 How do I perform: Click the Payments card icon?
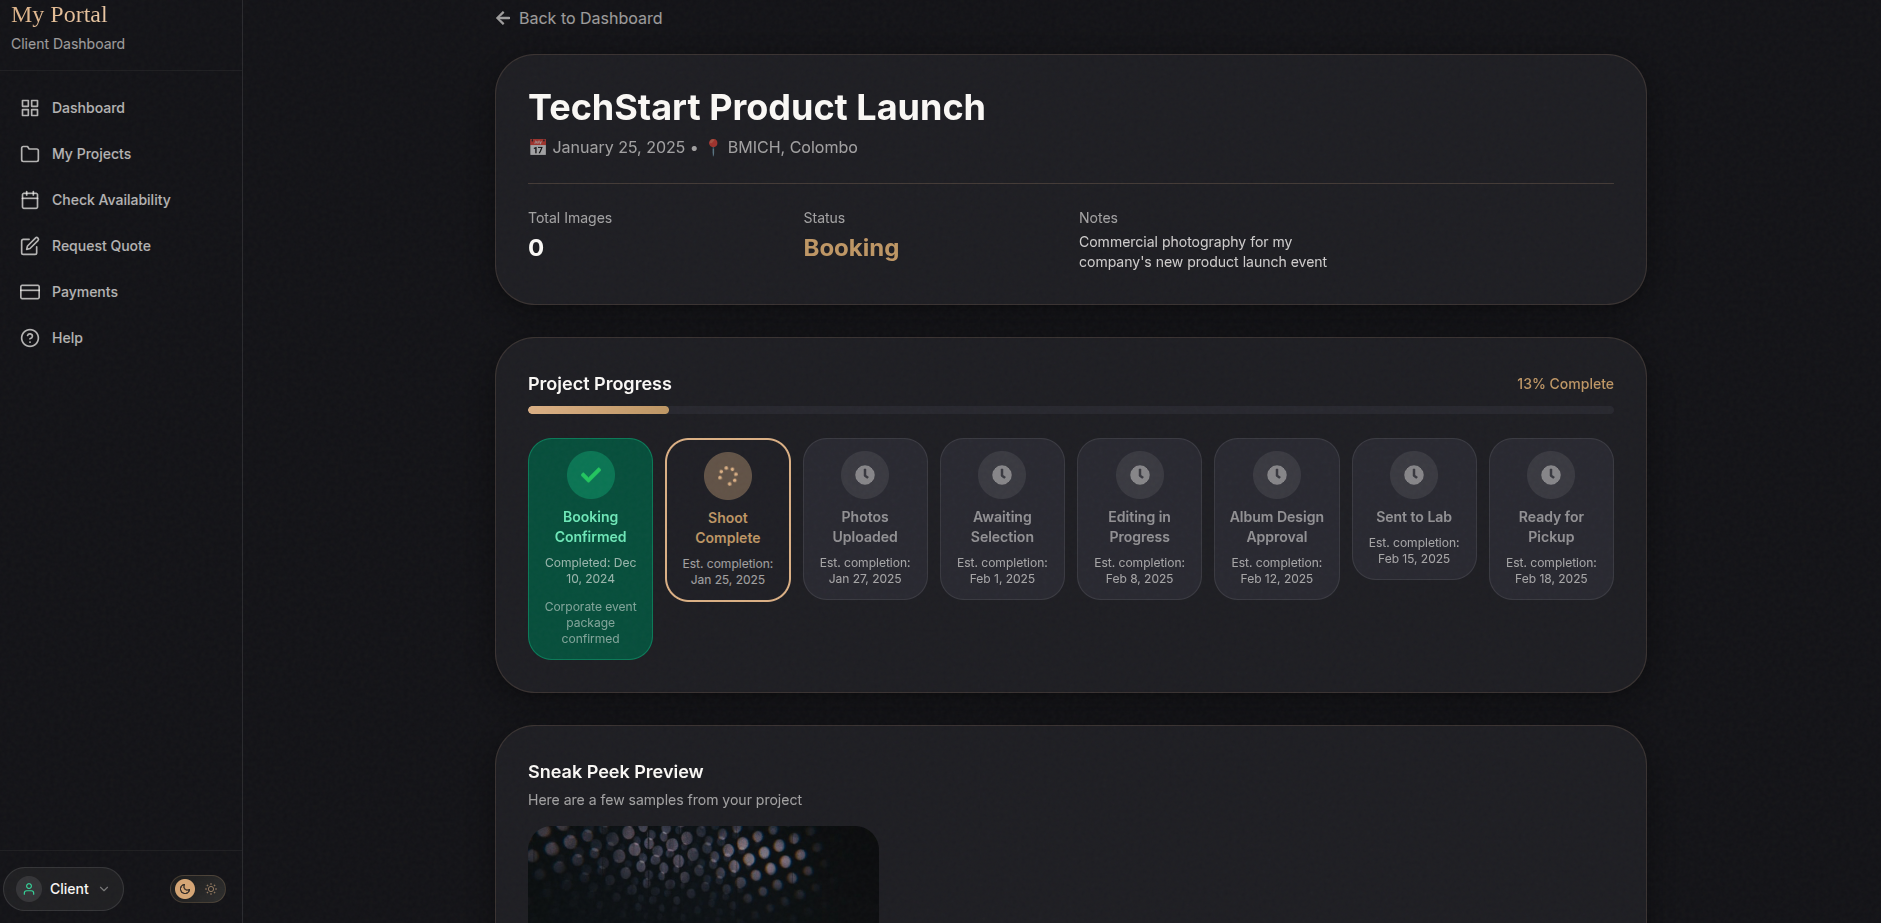pyautogui.click(x=30, y=292)
